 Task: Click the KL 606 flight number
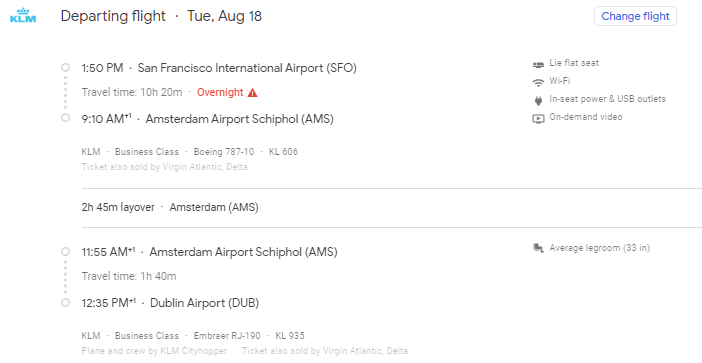click(x=283, y=152)
